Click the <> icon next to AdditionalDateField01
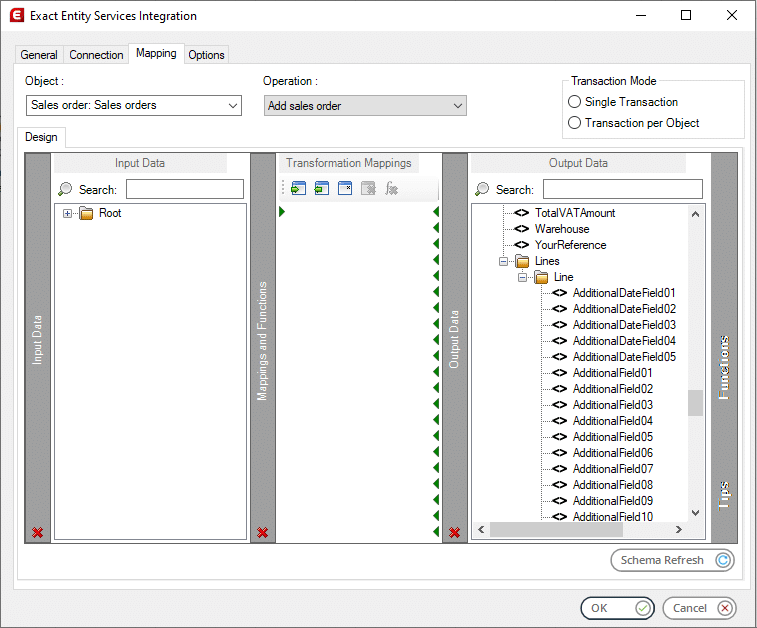 tap(560, 293)
